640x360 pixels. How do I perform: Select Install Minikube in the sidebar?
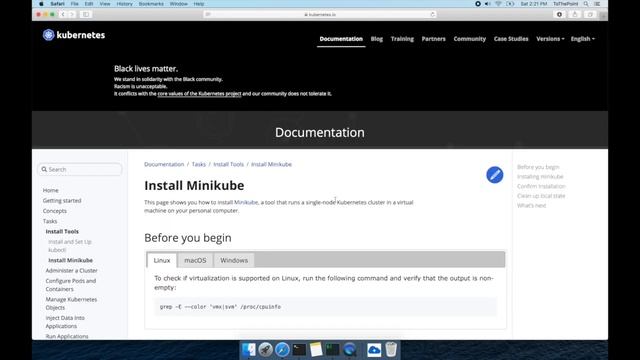click(70, 260)
